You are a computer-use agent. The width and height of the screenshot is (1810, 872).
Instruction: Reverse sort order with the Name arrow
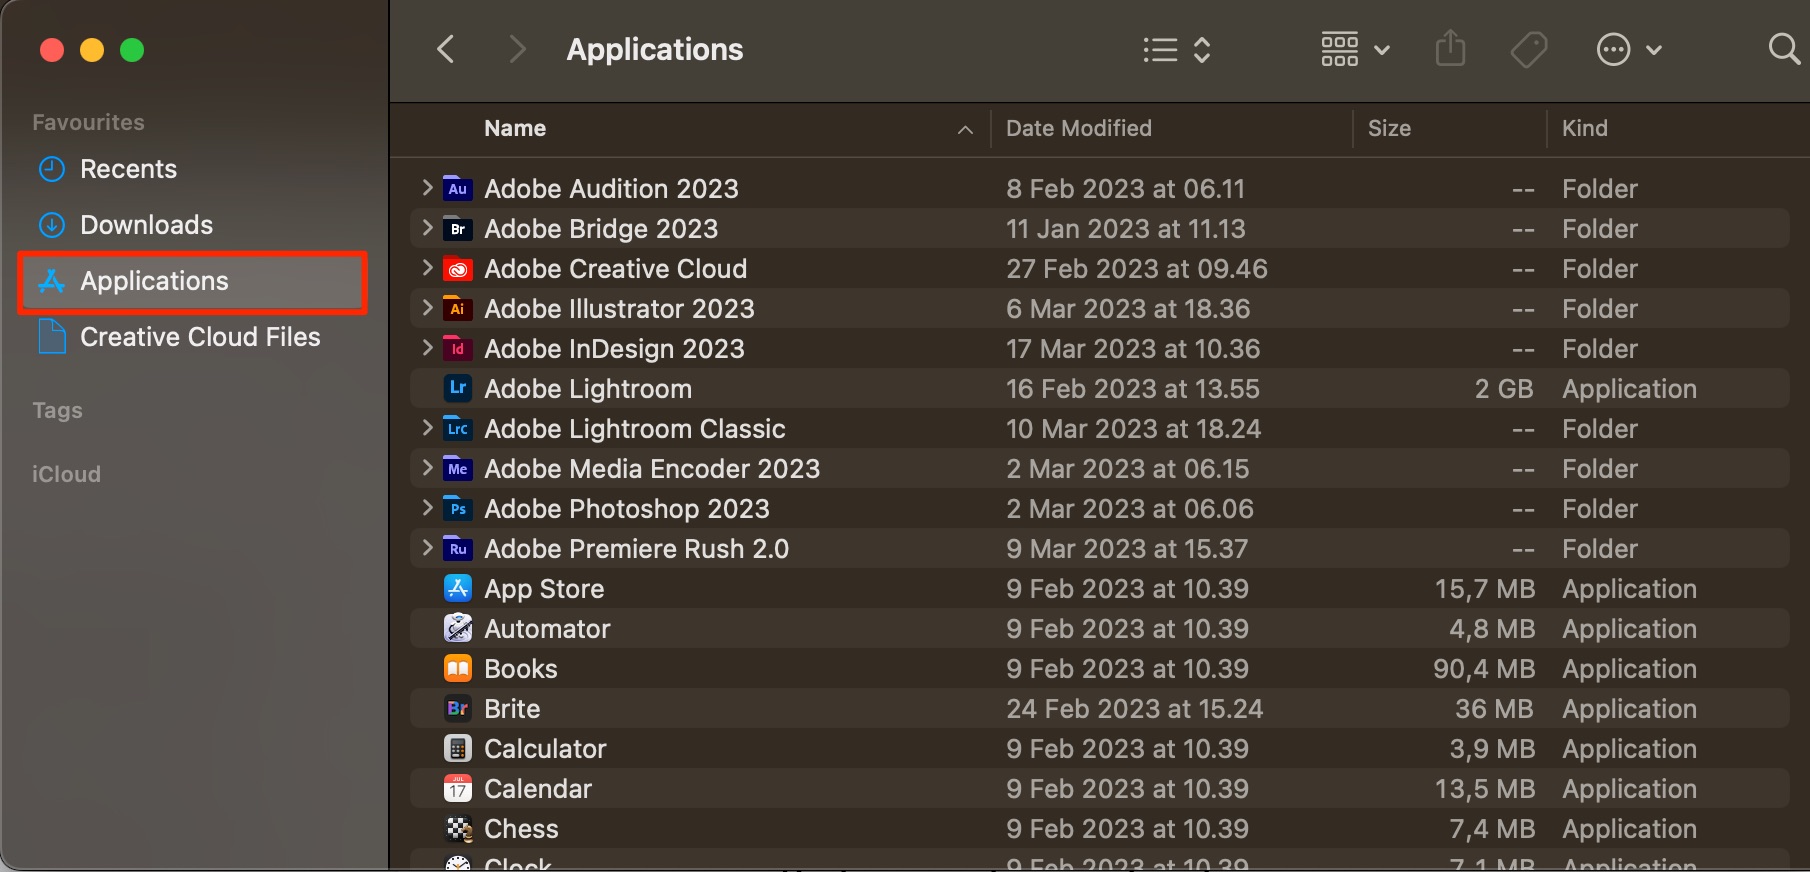pos(965,129)
